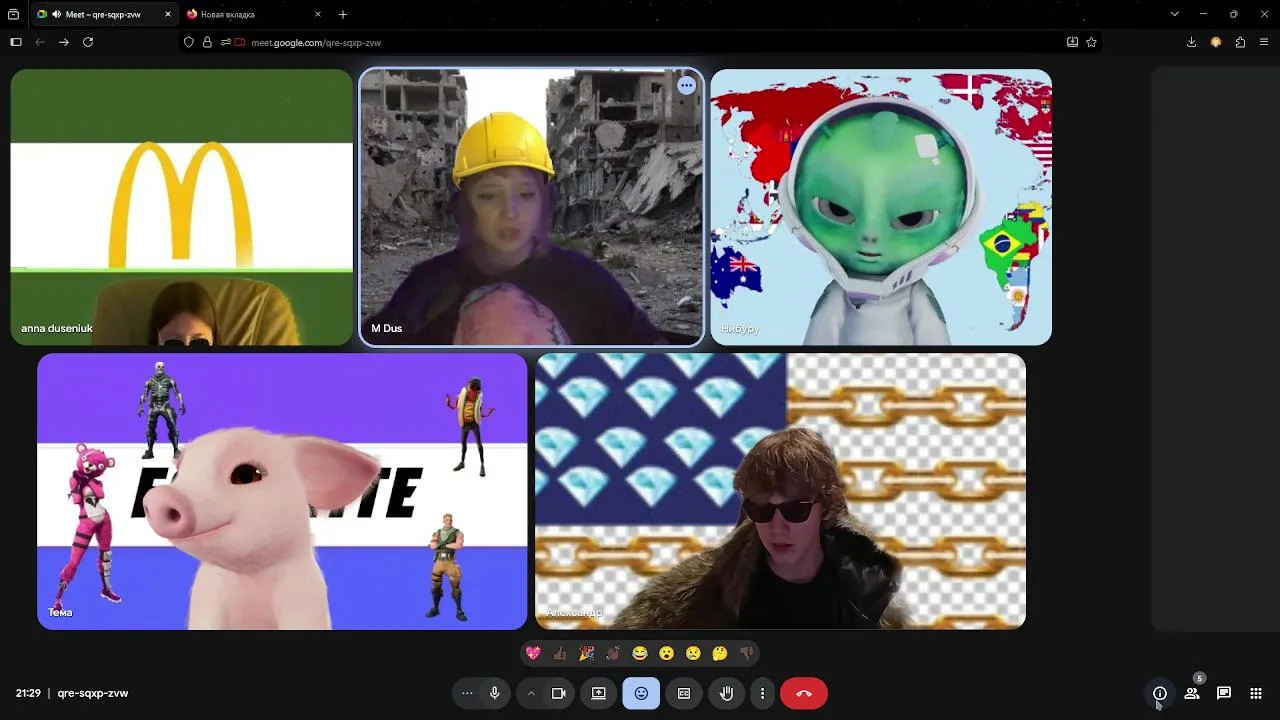
Task: Close the Meet browser tab
Action: tap(168, 14)
